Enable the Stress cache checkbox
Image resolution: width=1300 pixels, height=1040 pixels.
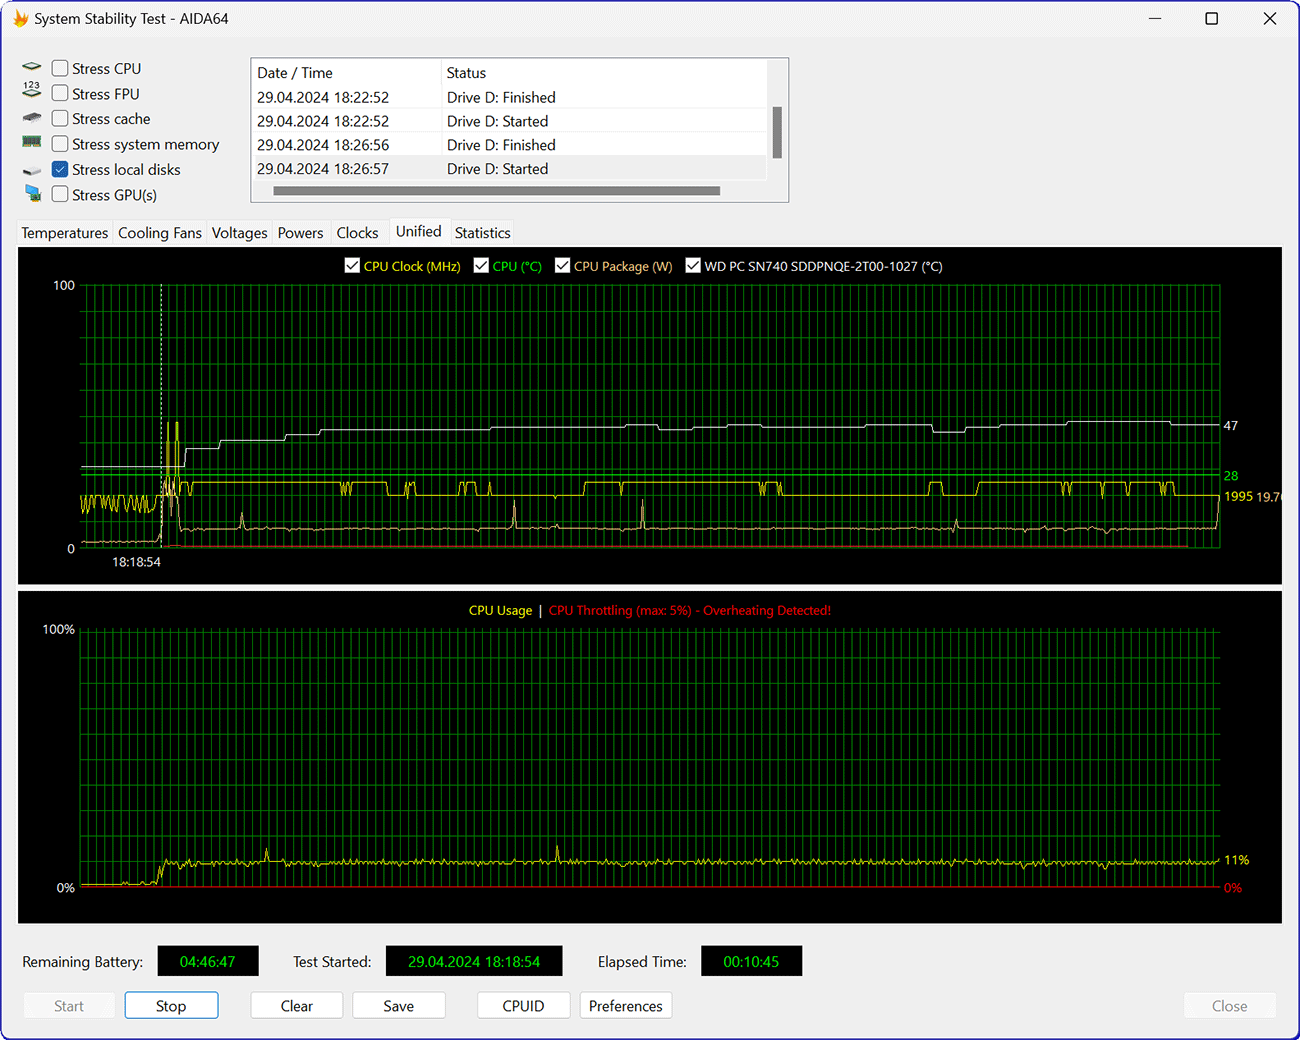[60, 118]
